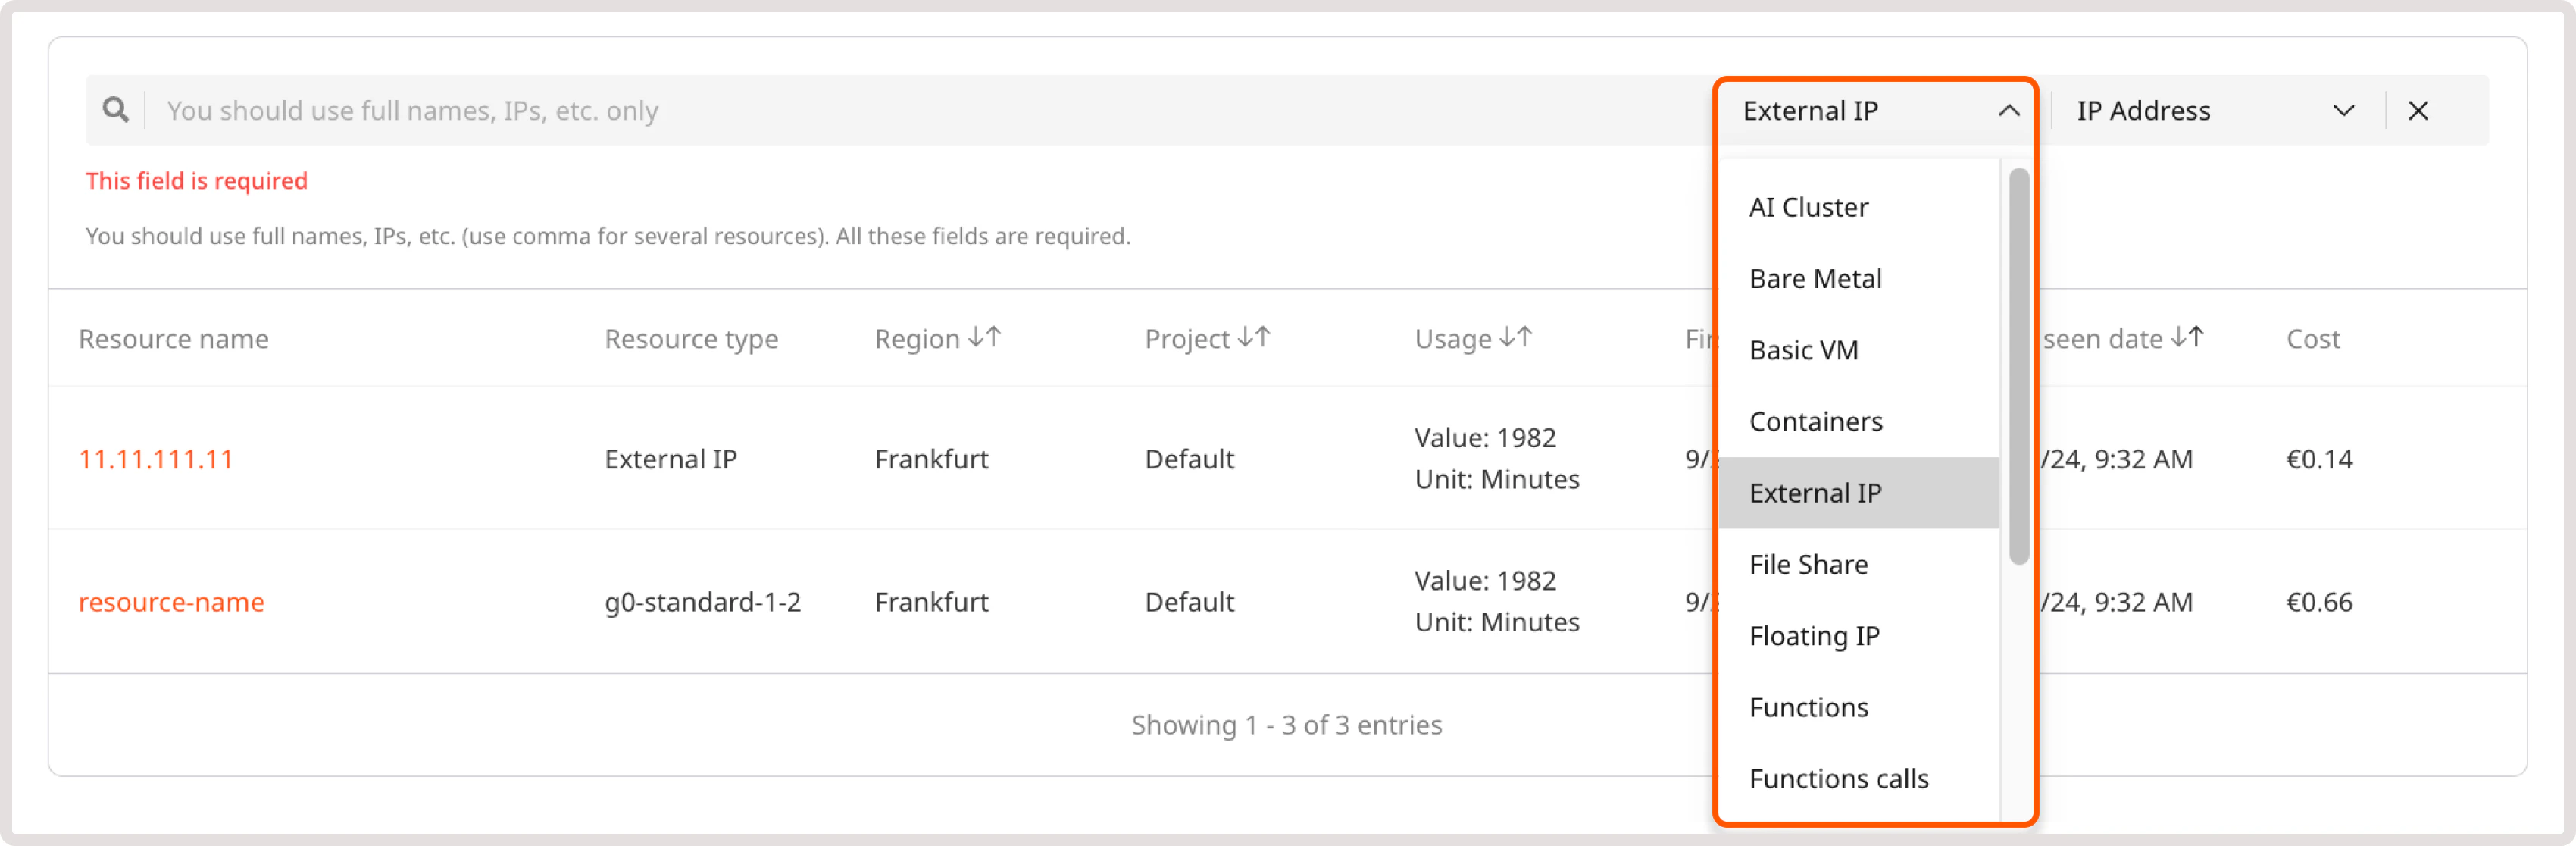Screen dimensions: 2576x846
Task: Clear the filter using the X icon
Action: point(2418,111)
